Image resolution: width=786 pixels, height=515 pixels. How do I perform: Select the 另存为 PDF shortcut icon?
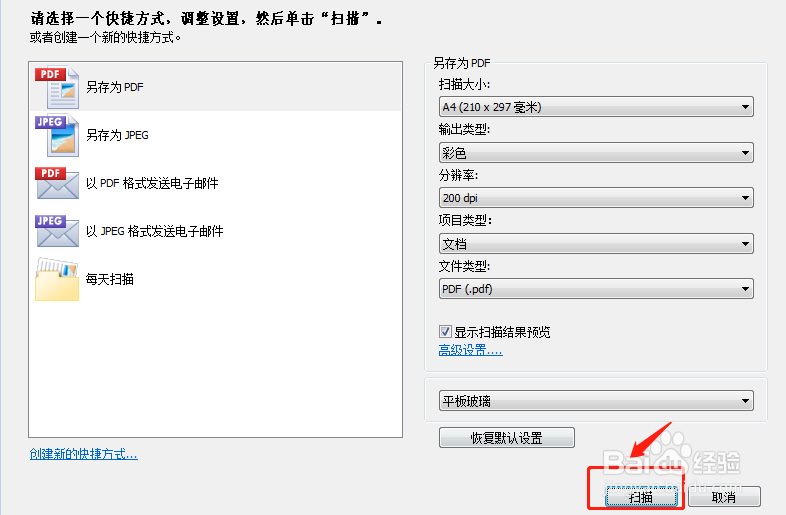57,87
